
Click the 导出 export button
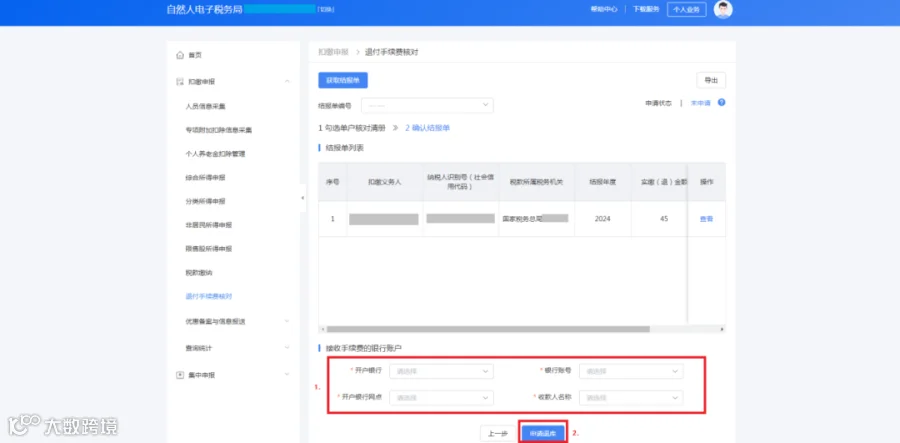click(711, 80)
